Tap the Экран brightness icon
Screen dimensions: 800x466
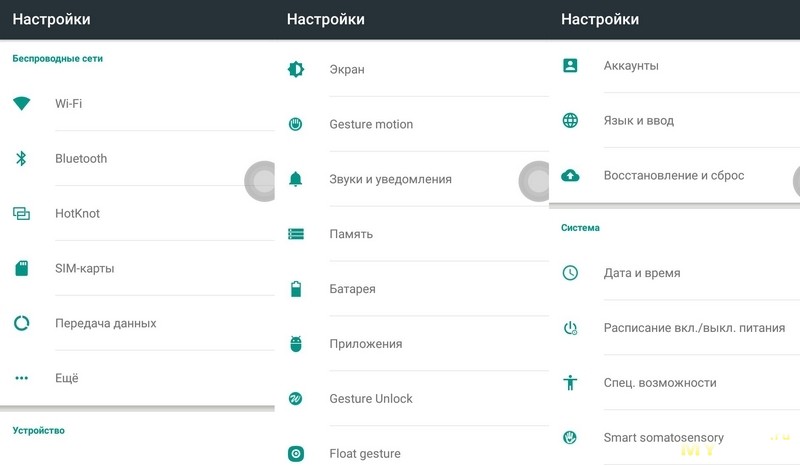(296, 69)
